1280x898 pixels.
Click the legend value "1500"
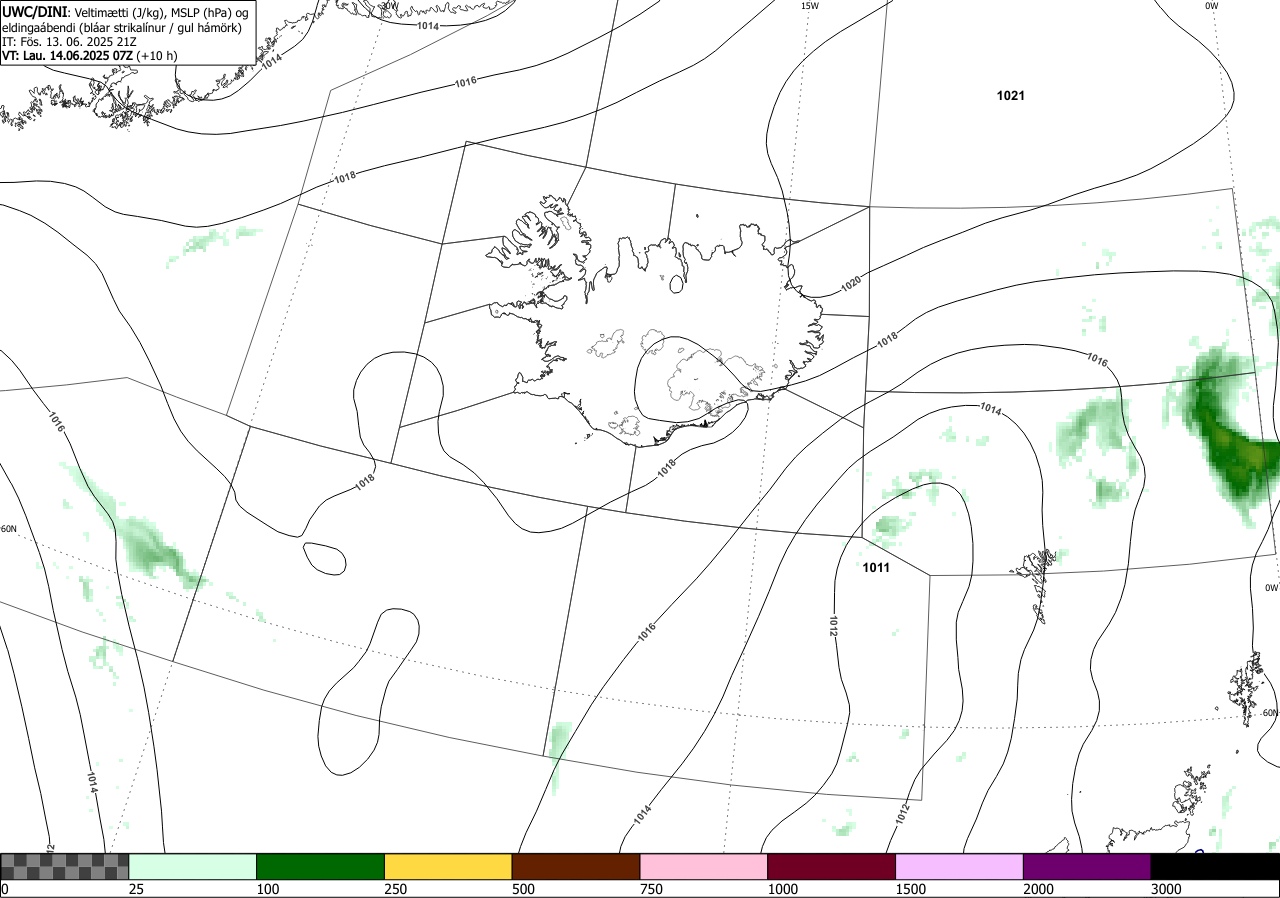point(910,889)
